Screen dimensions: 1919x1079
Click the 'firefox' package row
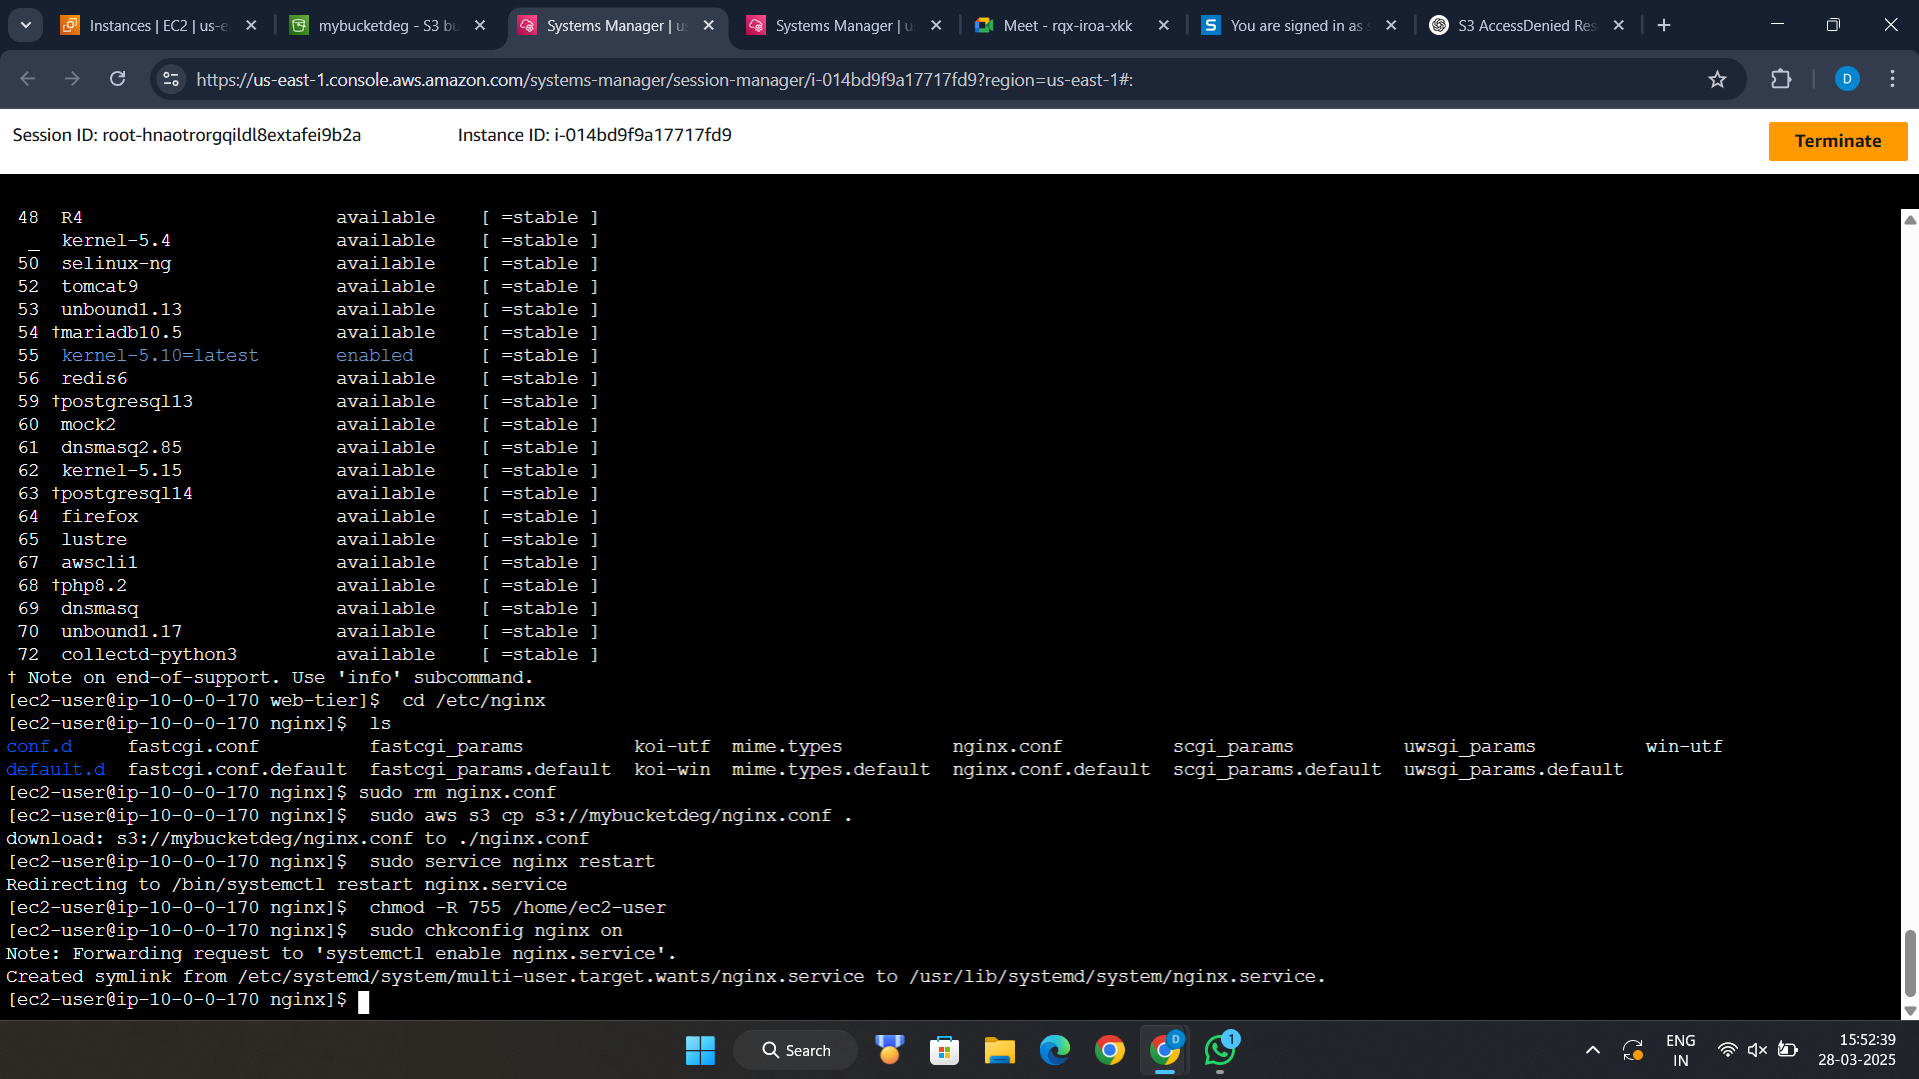(x=100, y=517)
